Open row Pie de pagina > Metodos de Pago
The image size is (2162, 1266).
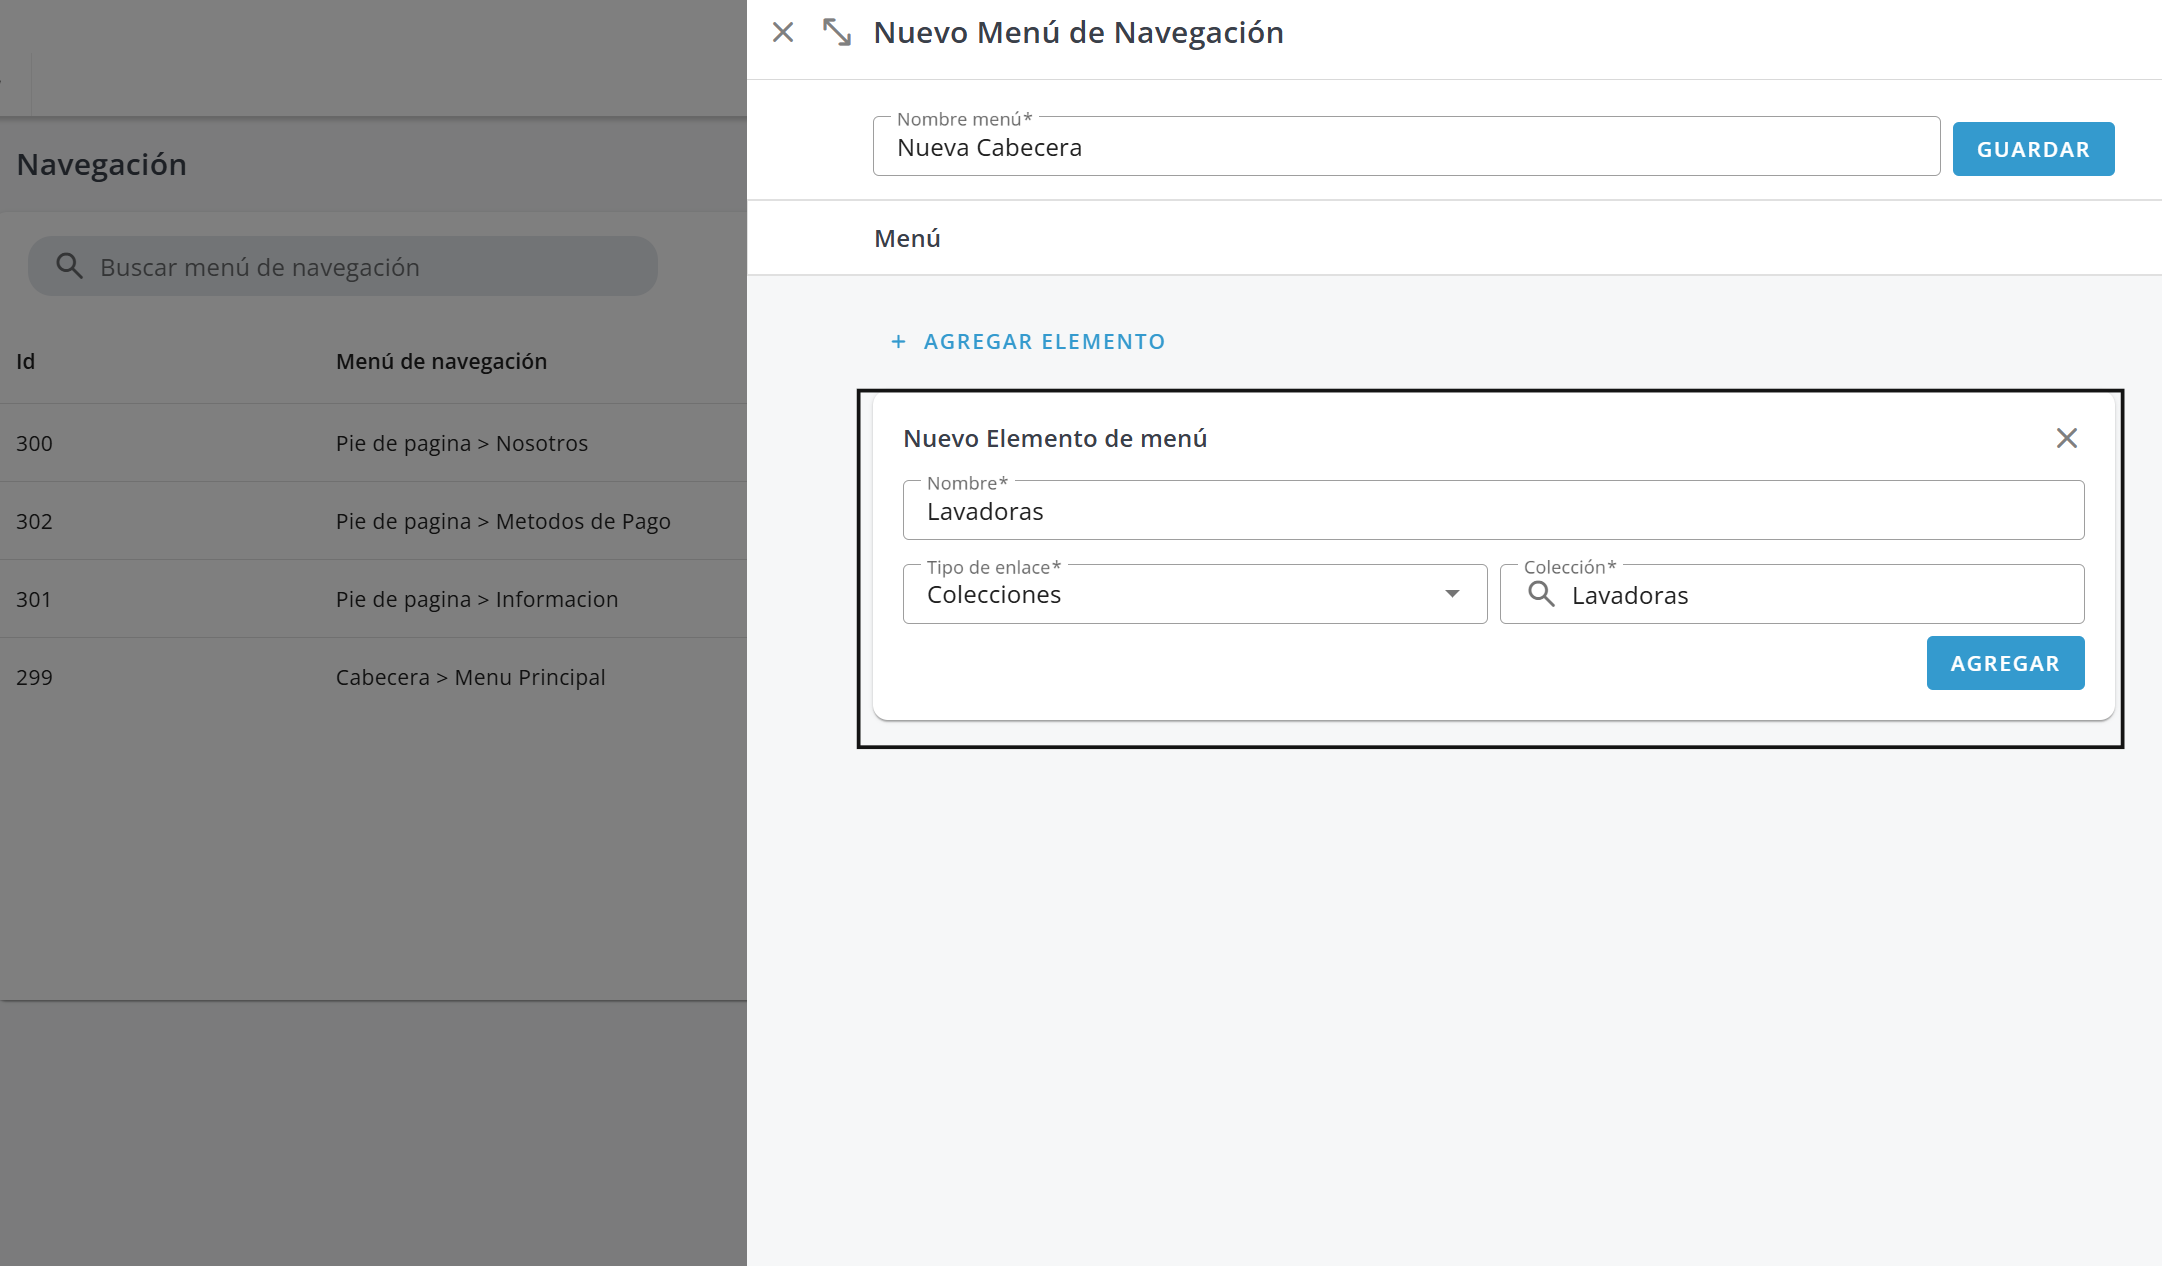click(x=502, y=522)
